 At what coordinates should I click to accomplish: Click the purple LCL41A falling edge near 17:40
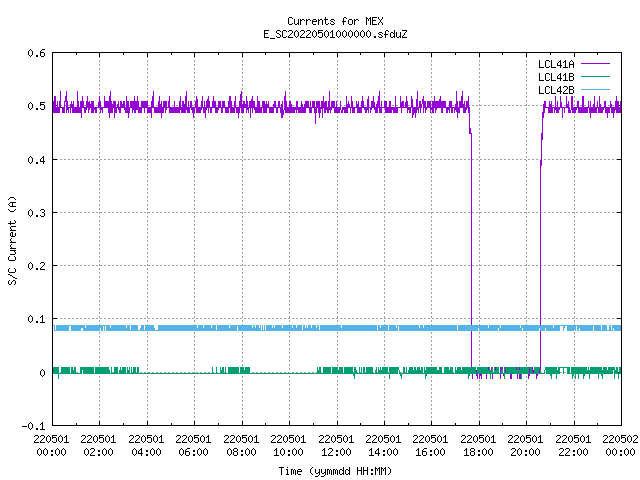click(471, 245)
